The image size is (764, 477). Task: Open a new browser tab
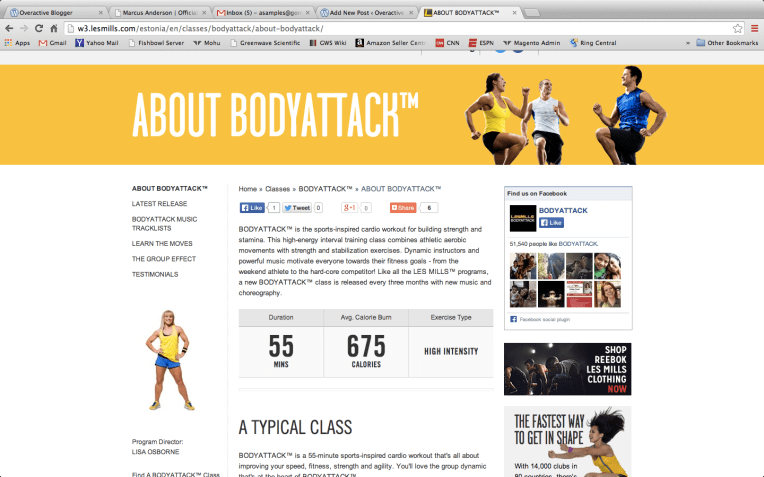[532, 13]
